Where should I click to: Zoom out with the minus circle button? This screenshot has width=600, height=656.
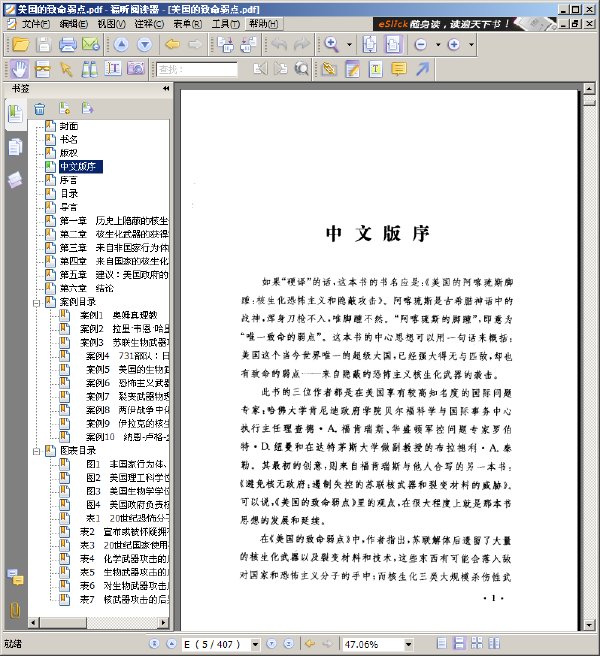[x=421, y=44]
